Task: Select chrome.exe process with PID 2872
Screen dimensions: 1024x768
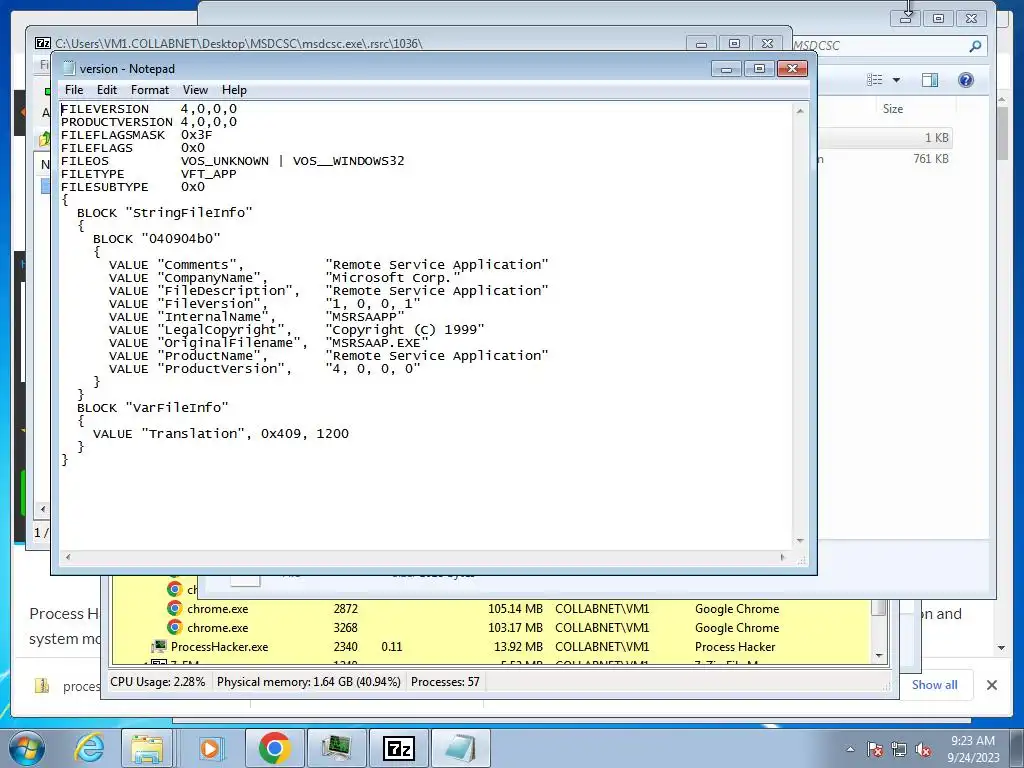Action: pyautogui.click(x=493, y=609)
